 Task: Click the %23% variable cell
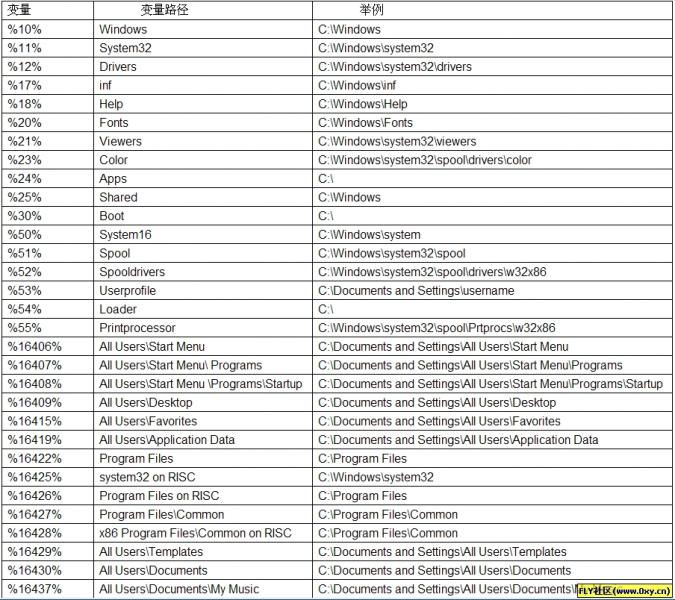[47, 160]
